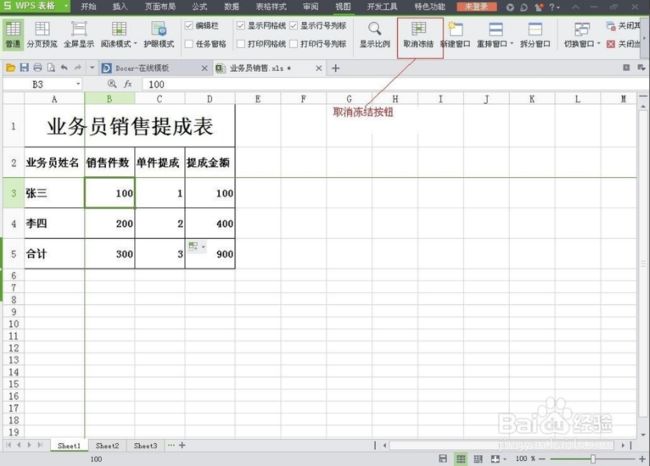650x466 pixels.
Task: Click the save-like icon in status bar
Action: click(x=443, y=459)
